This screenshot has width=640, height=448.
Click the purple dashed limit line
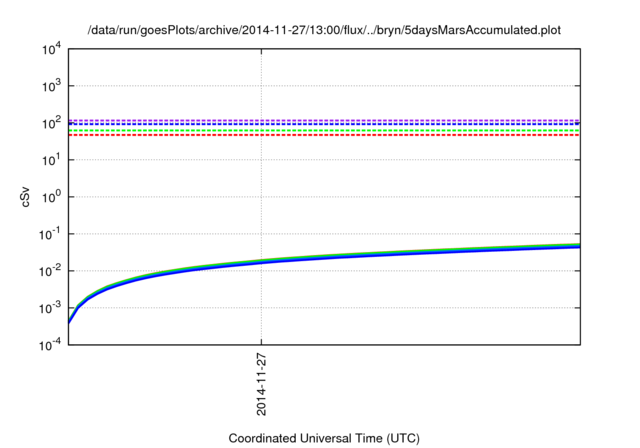324,120
